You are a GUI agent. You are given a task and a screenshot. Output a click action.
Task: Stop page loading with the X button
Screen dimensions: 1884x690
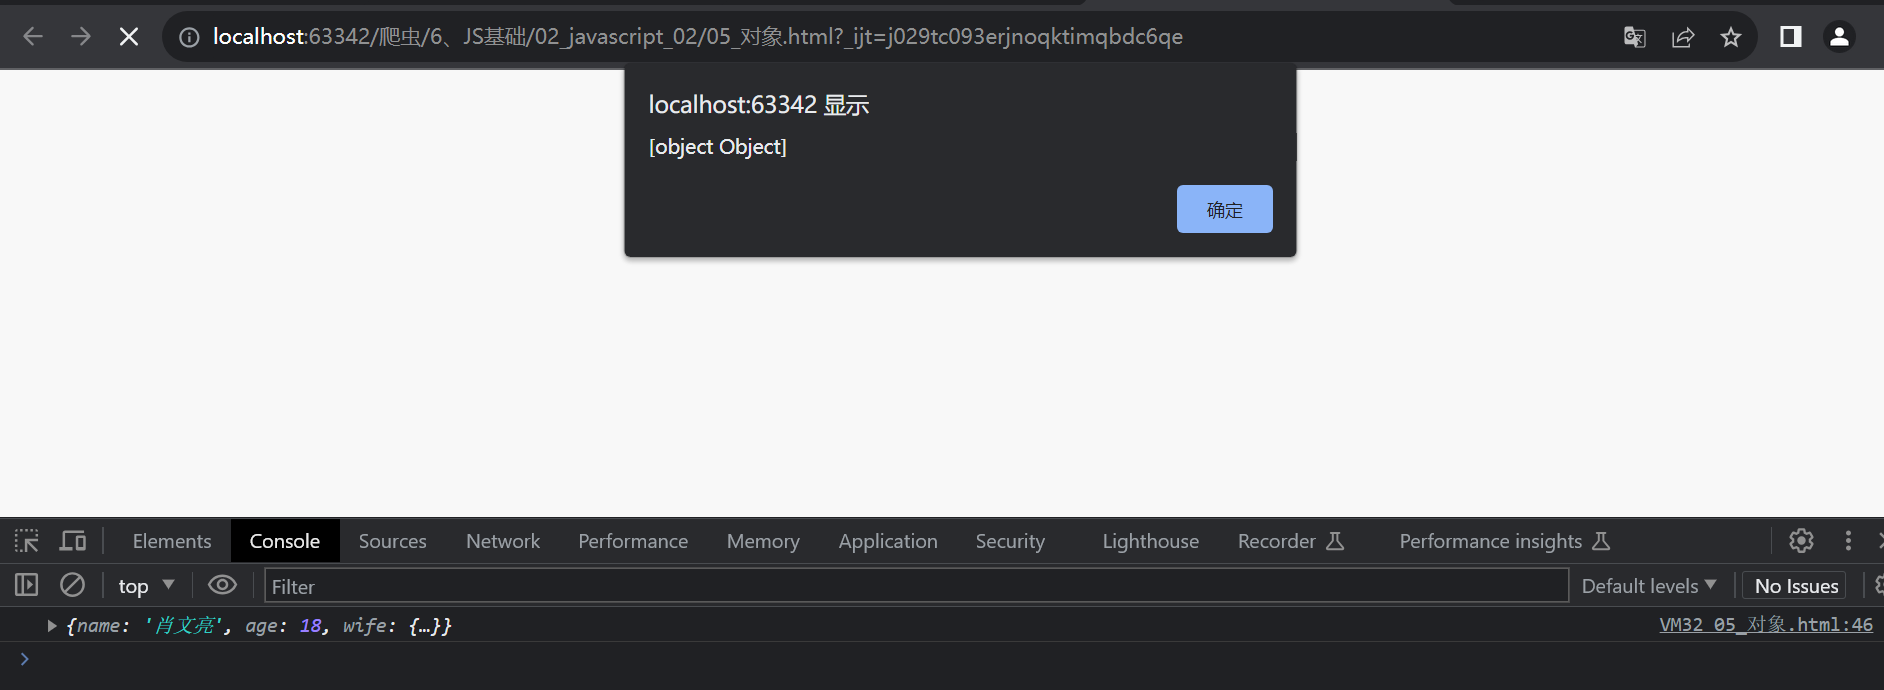pos(129,37)
